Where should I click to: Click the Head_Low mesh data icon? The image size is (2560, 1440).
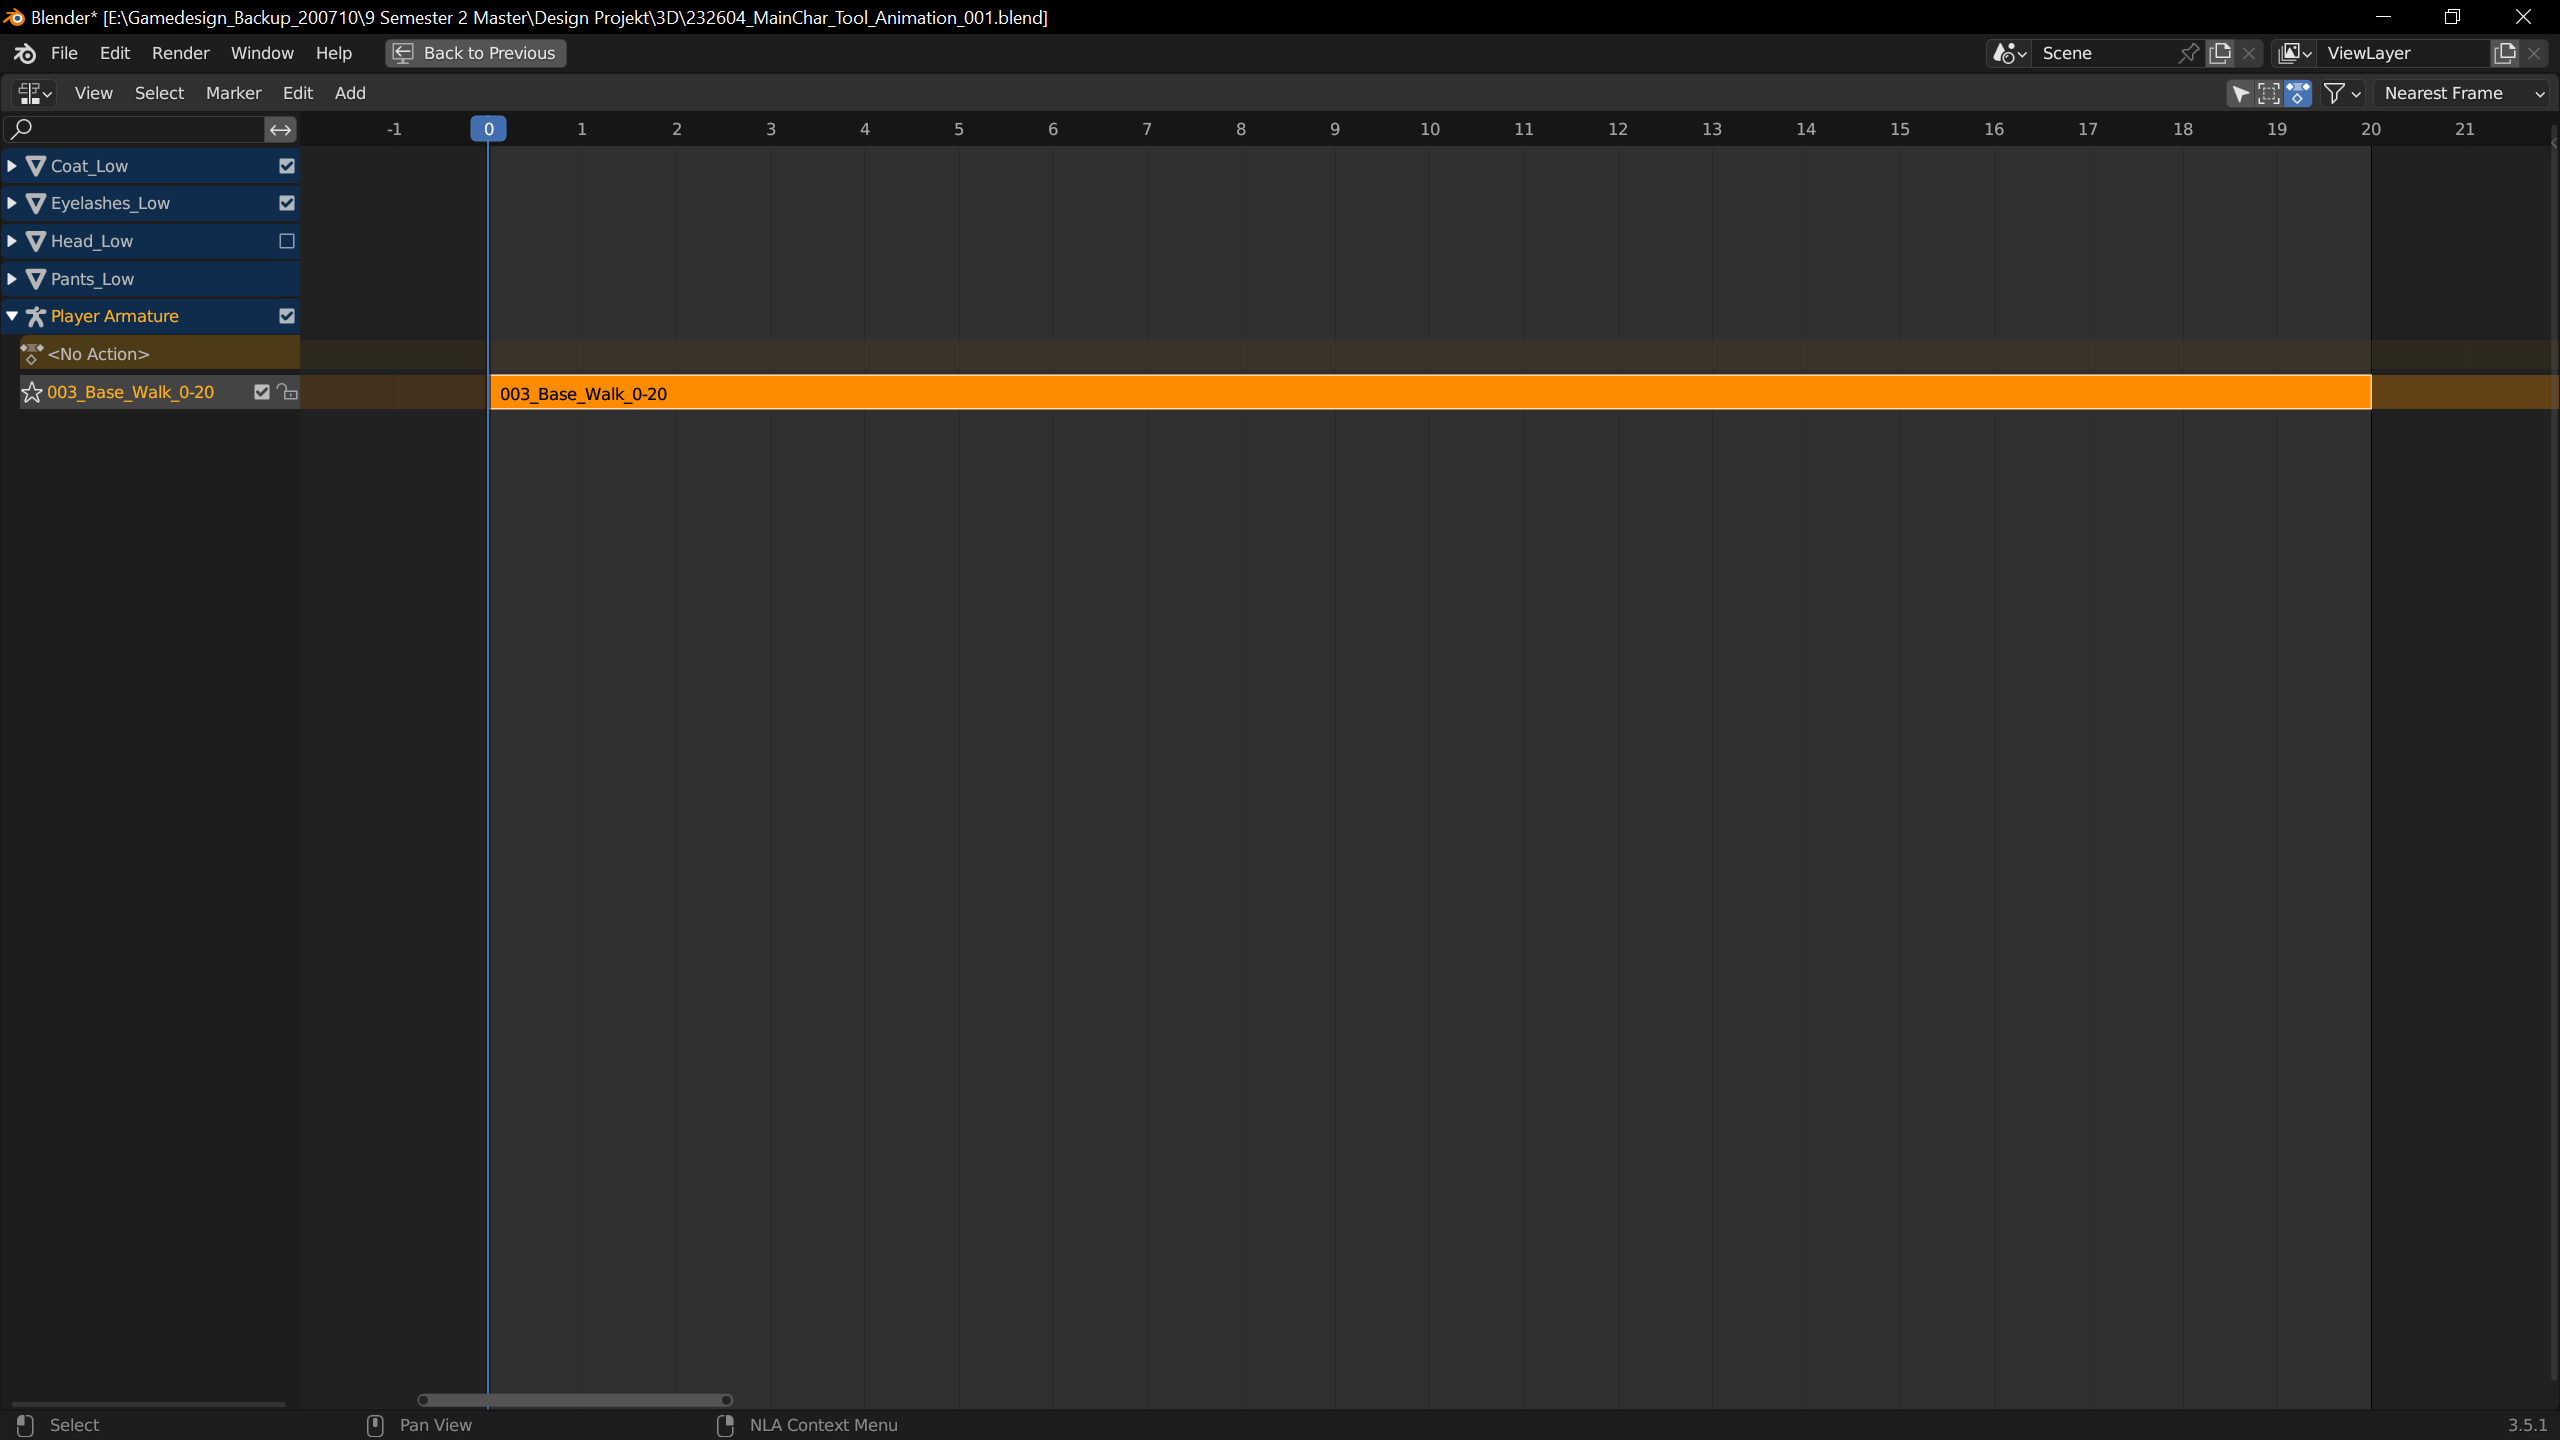pos(36,241)
